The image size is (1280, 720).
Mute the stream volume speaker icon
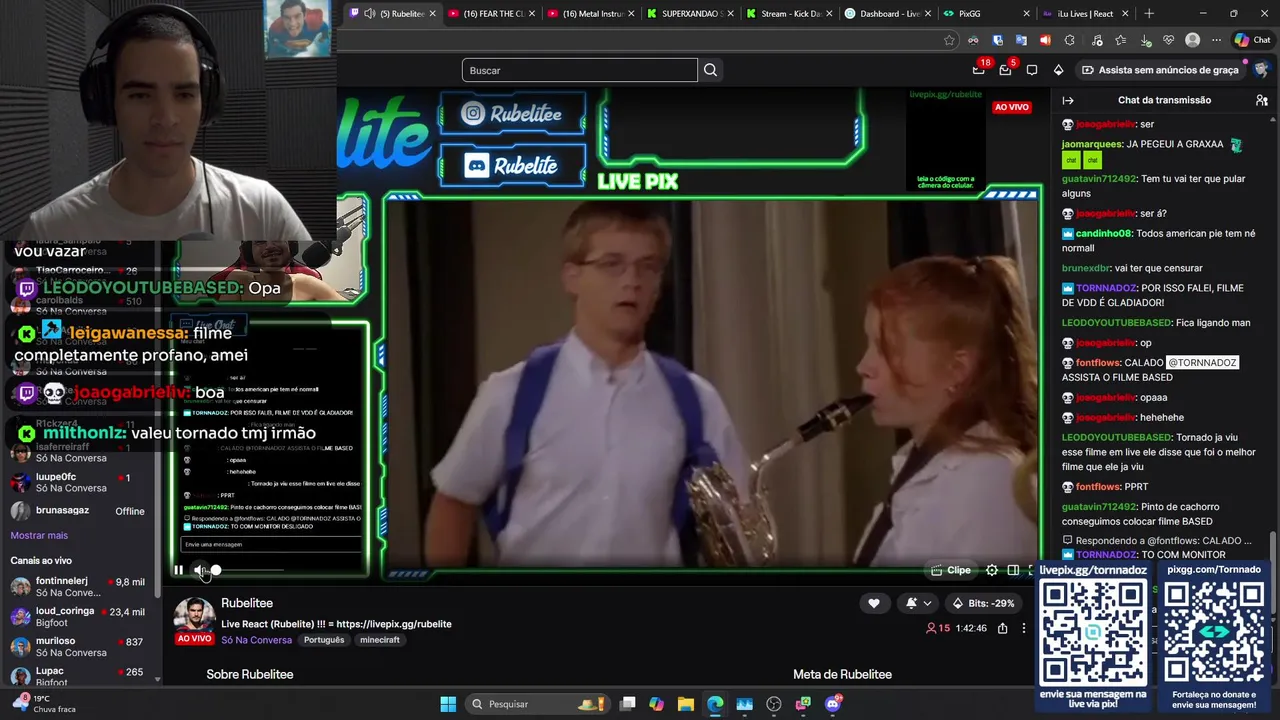[x=199, y=570]
